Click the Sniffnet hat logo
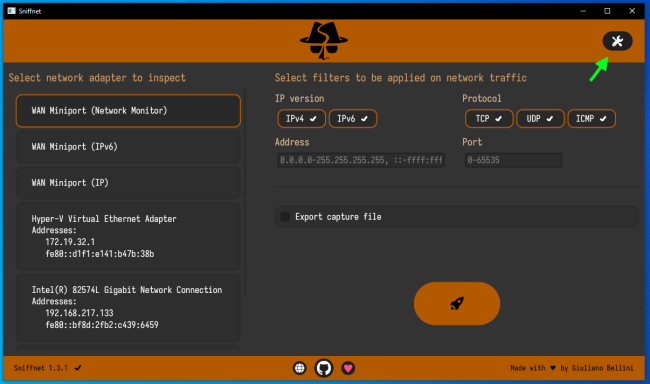 [x=324, y=41]
